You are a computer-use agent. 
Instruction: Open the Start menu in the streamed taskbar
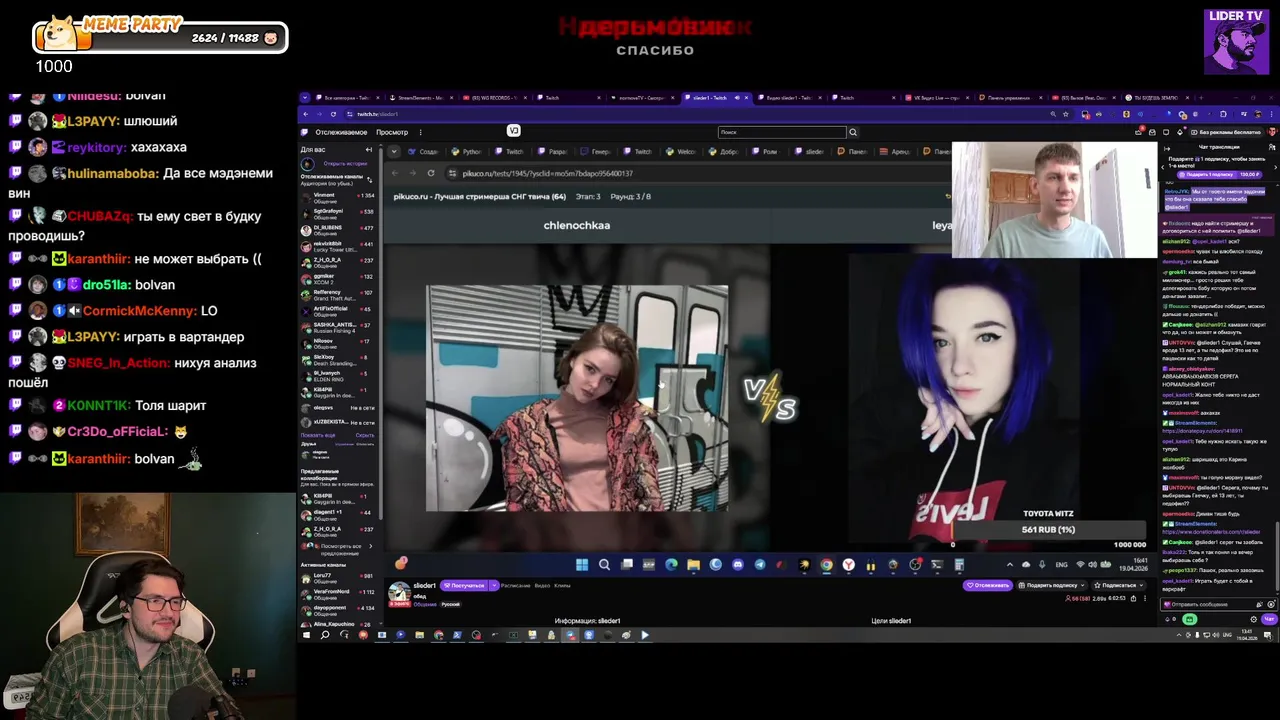[x=581, y=565]
